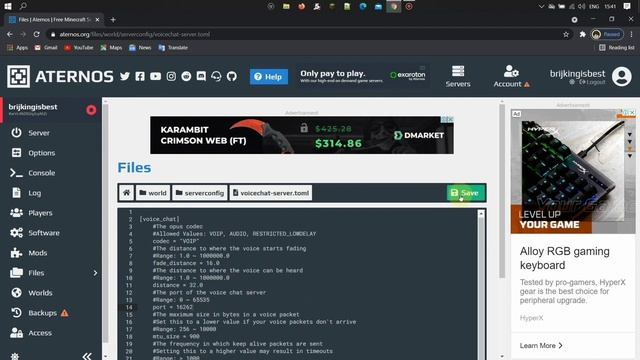Viewport: 640px width, 360px height.
Task: Open Aternos Reddit icon
Action: click(186, 76)
